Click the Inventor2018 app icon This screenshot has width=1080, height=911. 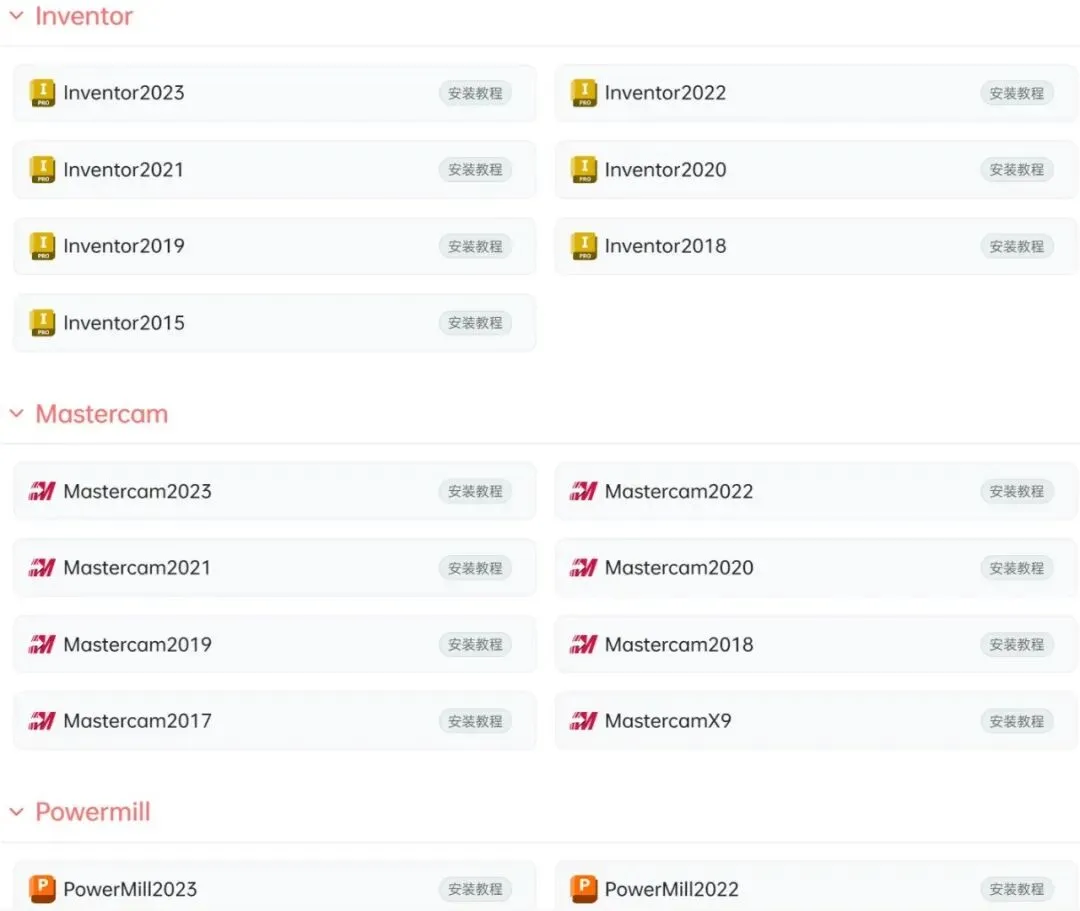(584, 246)
